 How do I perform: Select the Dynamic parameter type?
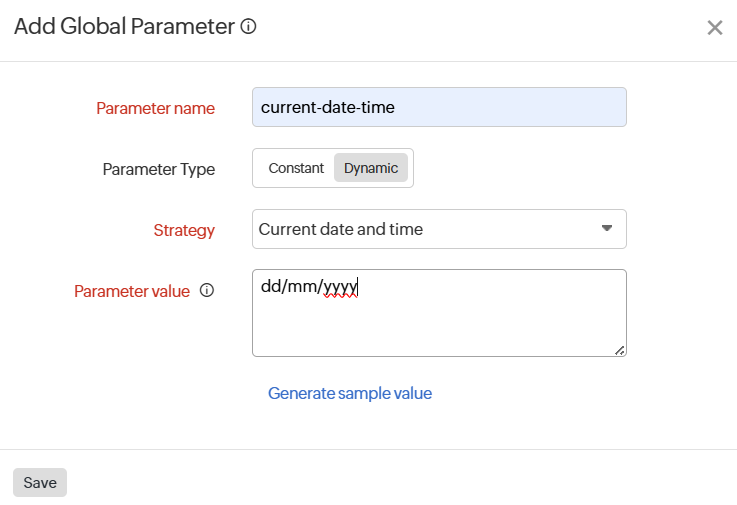click(x=371, y=168)
